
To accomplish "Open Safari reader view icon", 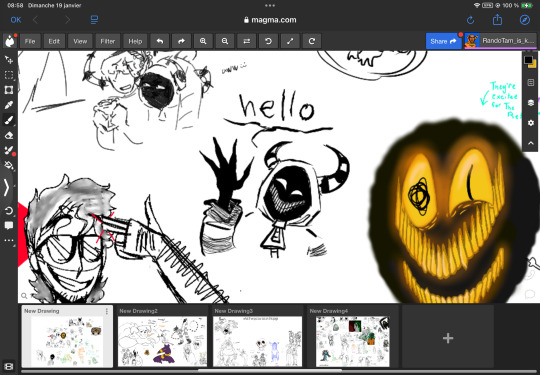I will (94, 20).
